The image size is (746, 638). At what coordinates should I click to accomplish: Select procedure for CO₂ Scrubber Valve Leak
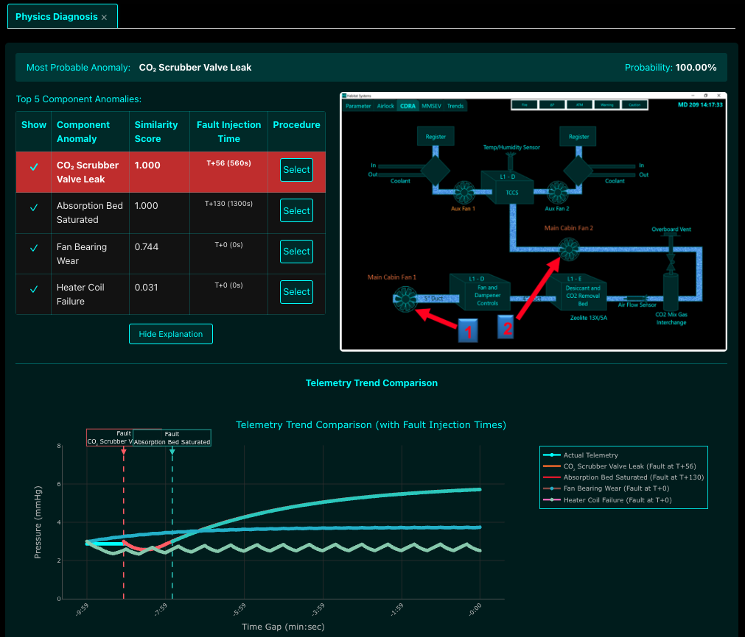point(296,170)
